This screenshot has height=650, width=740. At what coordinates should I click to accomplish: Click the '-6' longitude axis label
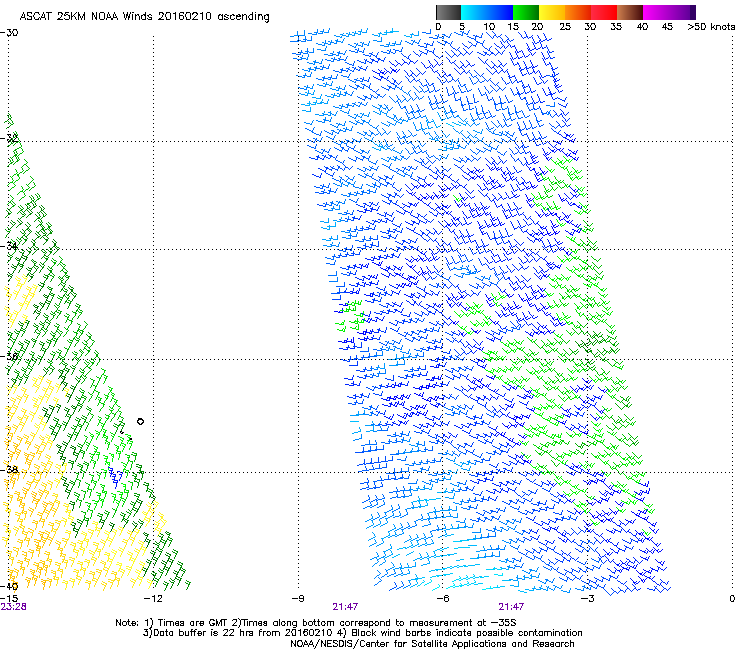[443, 598]
